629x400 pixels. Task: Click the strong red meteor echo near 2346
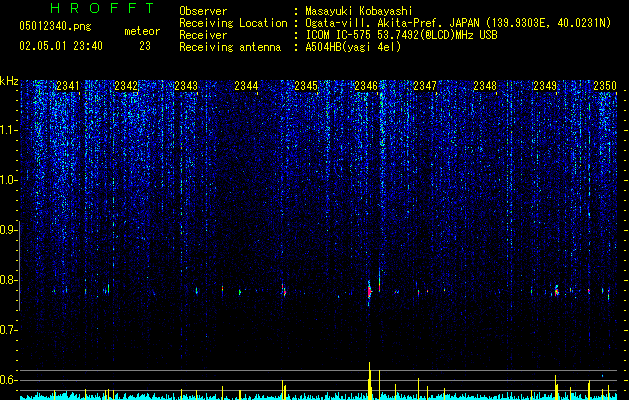point(369,292)
